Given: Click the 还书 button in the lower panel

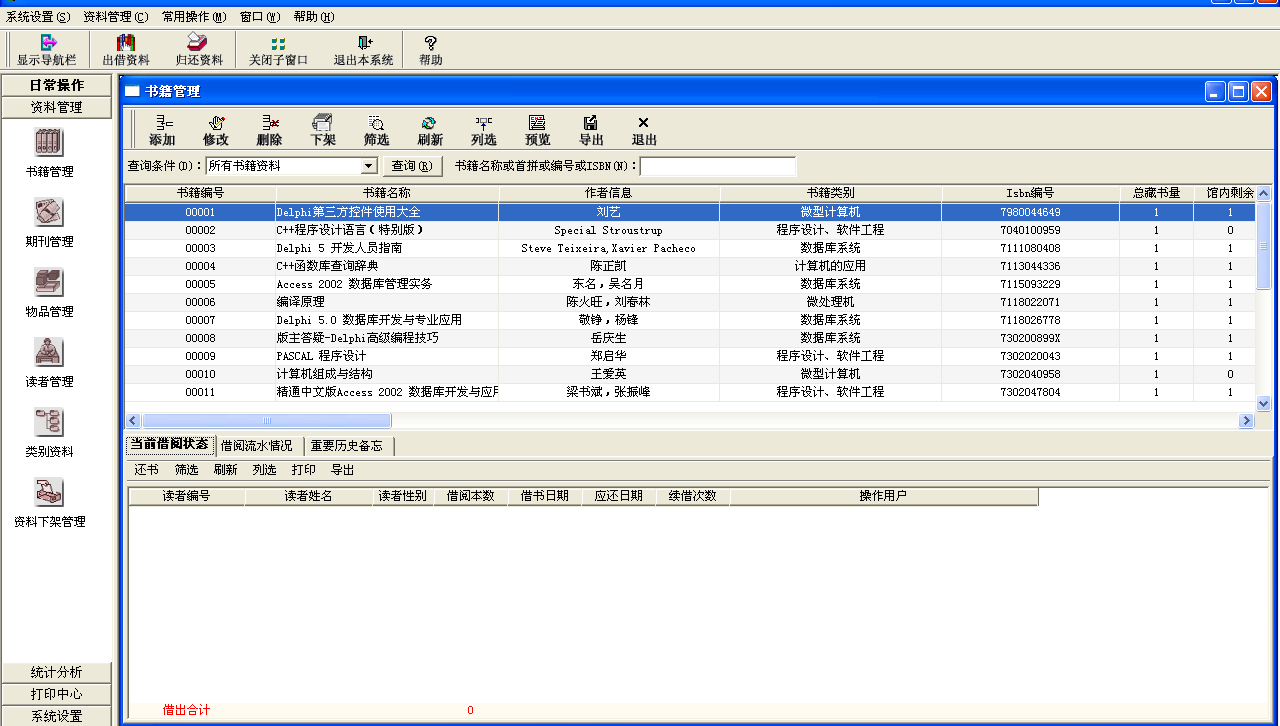Looking at the screenshot, I should click(x=146, y=470).
